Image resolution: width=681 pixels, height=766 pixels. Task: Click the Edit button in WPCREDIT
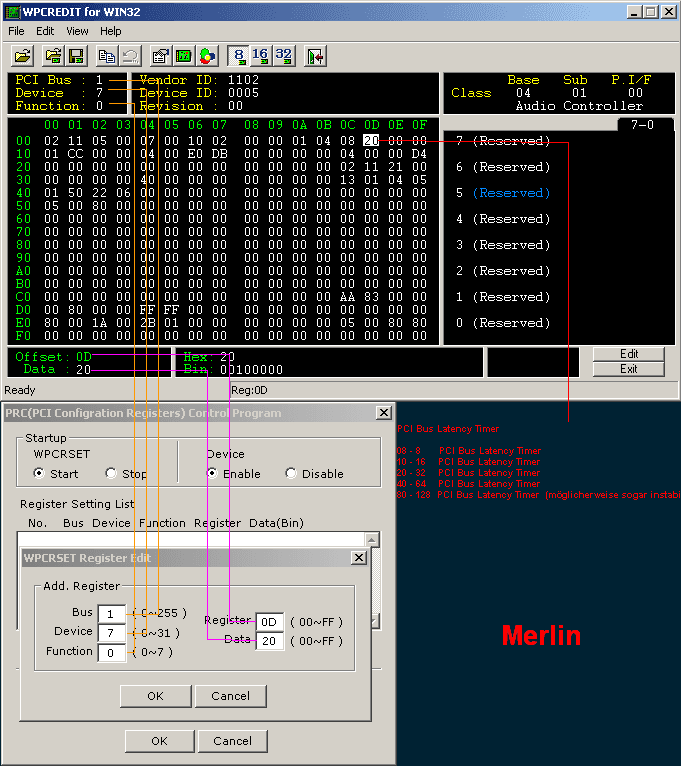tap(629, 354)
